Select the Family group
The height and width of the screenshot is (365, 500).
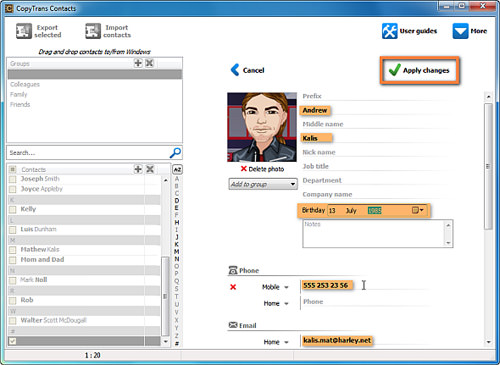(x=19, y=94)
